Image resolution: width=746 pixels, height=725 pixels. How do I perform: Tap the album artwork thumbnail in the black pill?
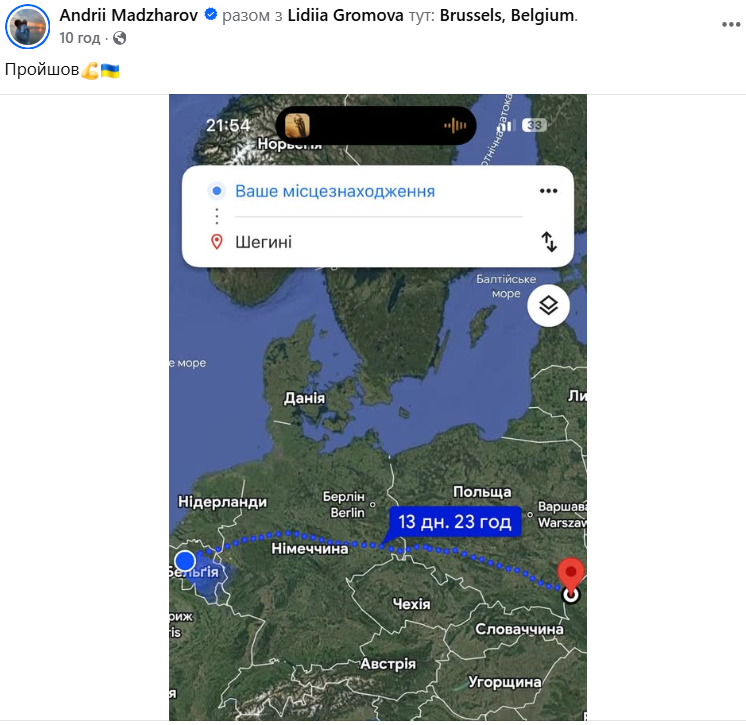coord(297,126)
